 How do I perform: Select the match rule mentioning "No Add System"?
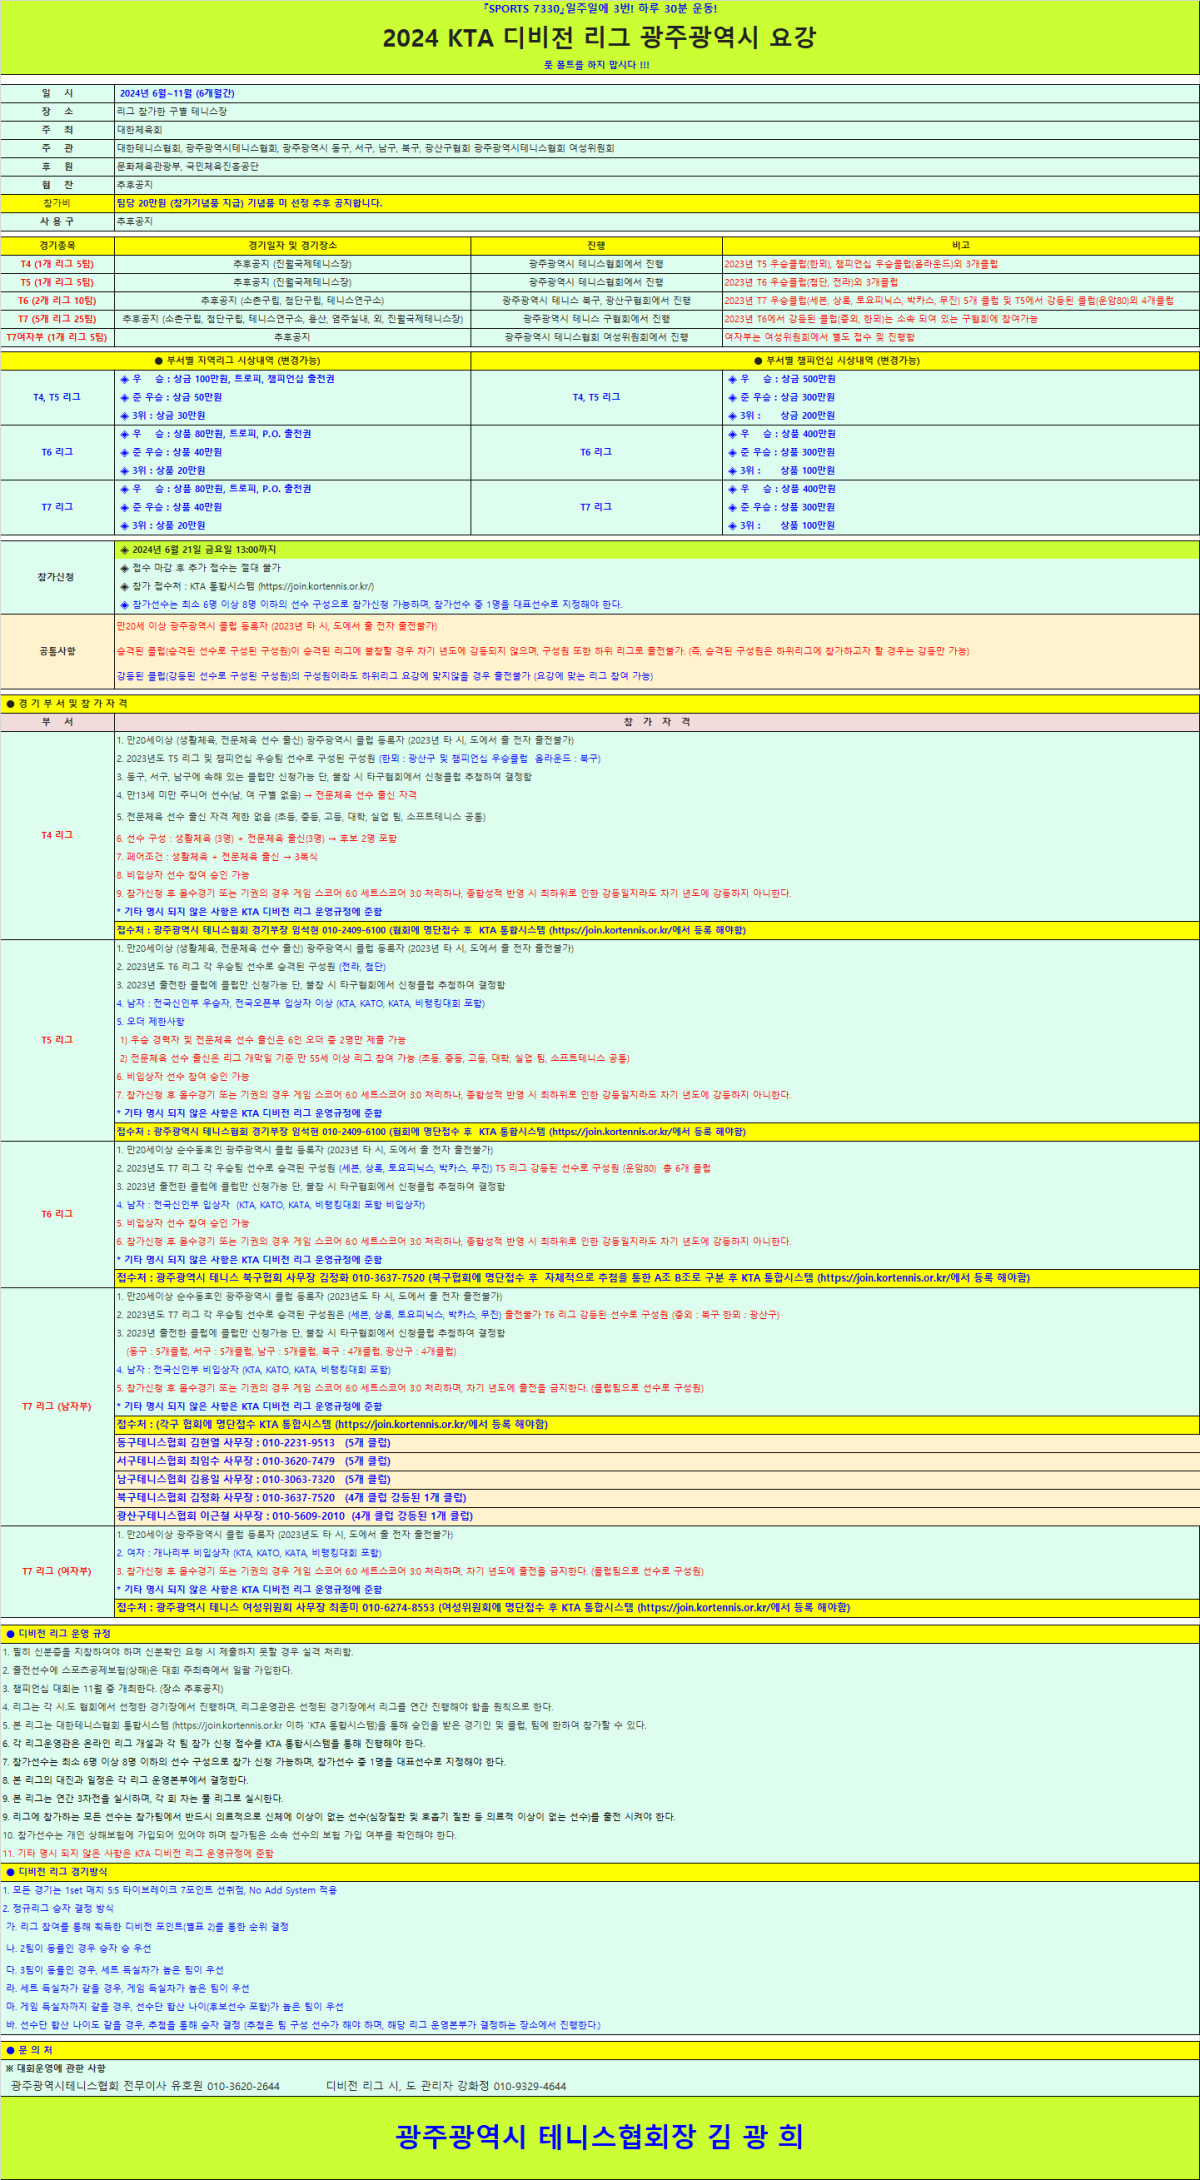click(170, 1890)
